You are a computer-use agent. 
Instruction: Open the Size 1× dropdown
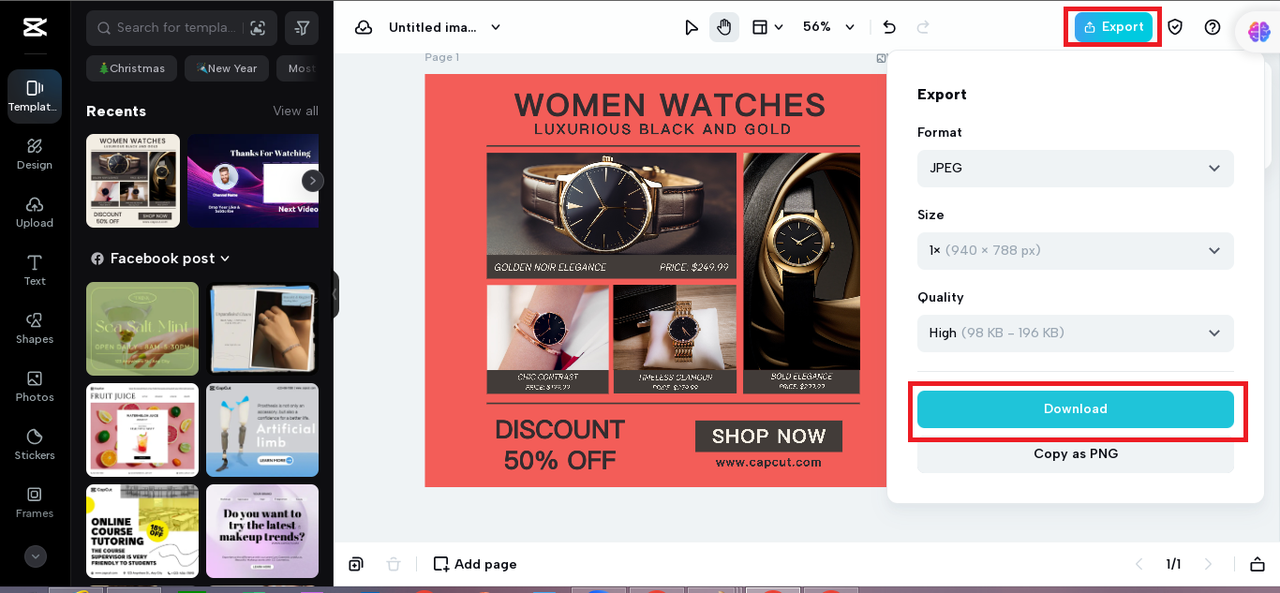pos(1075,250)
